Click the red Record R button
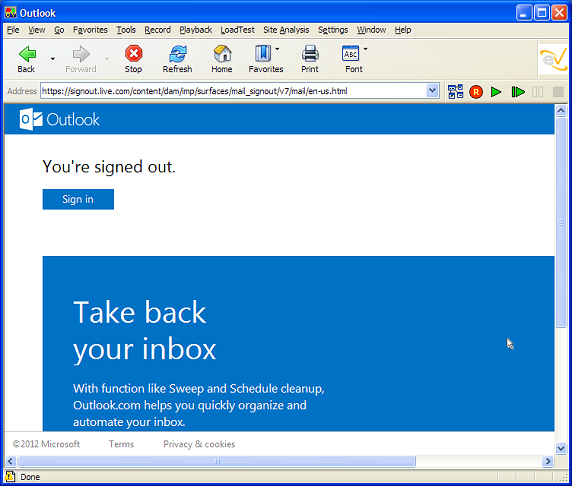 [476, 92]
